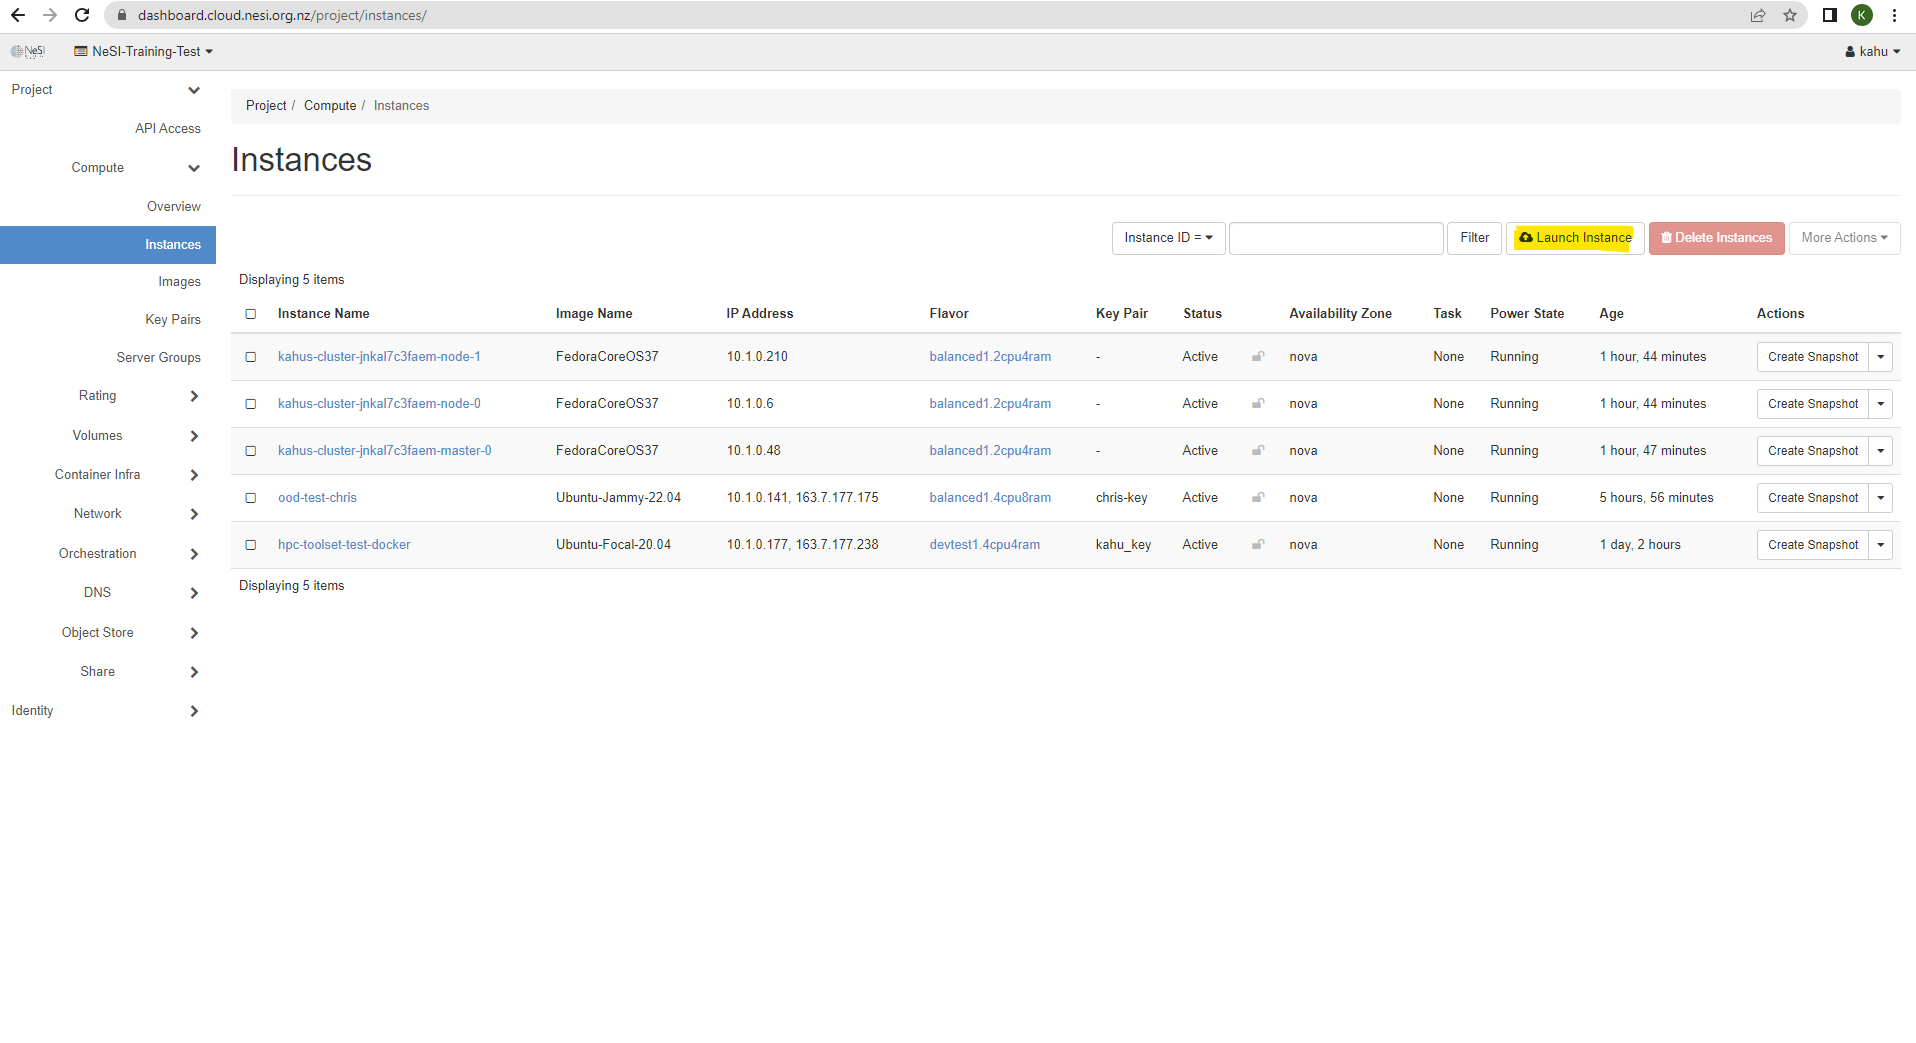This screenshot has width=1916, height=1043.
Task: Open Key Pairs in the sidebar
Action: pos(172,320)
